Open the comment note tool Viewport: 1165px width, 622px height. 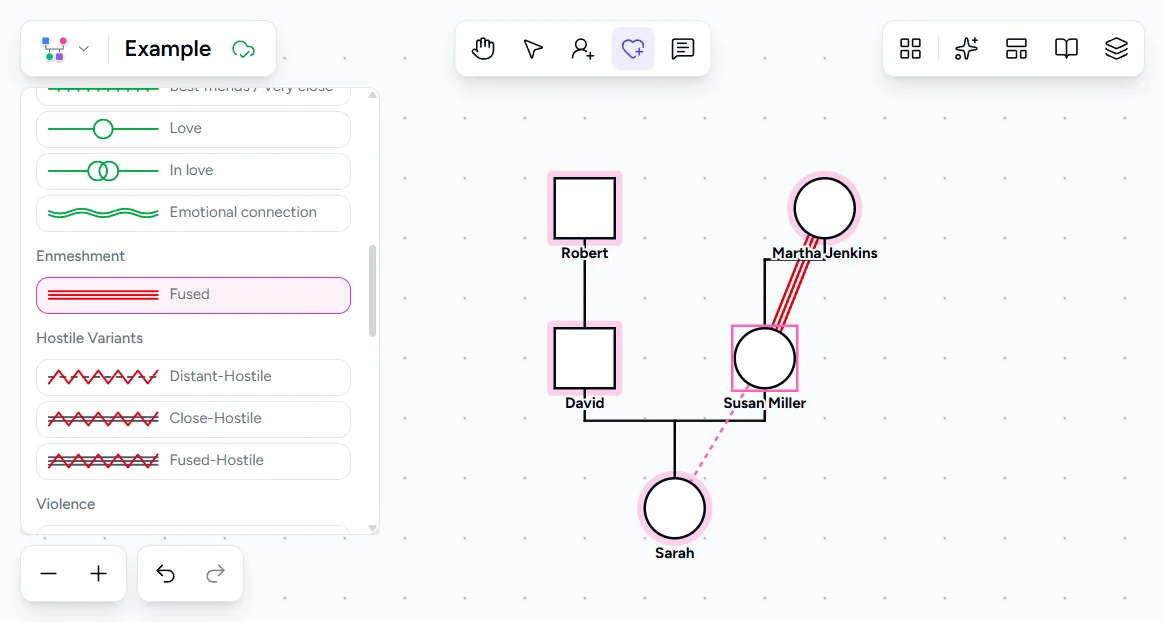click(x=683, y=49)
